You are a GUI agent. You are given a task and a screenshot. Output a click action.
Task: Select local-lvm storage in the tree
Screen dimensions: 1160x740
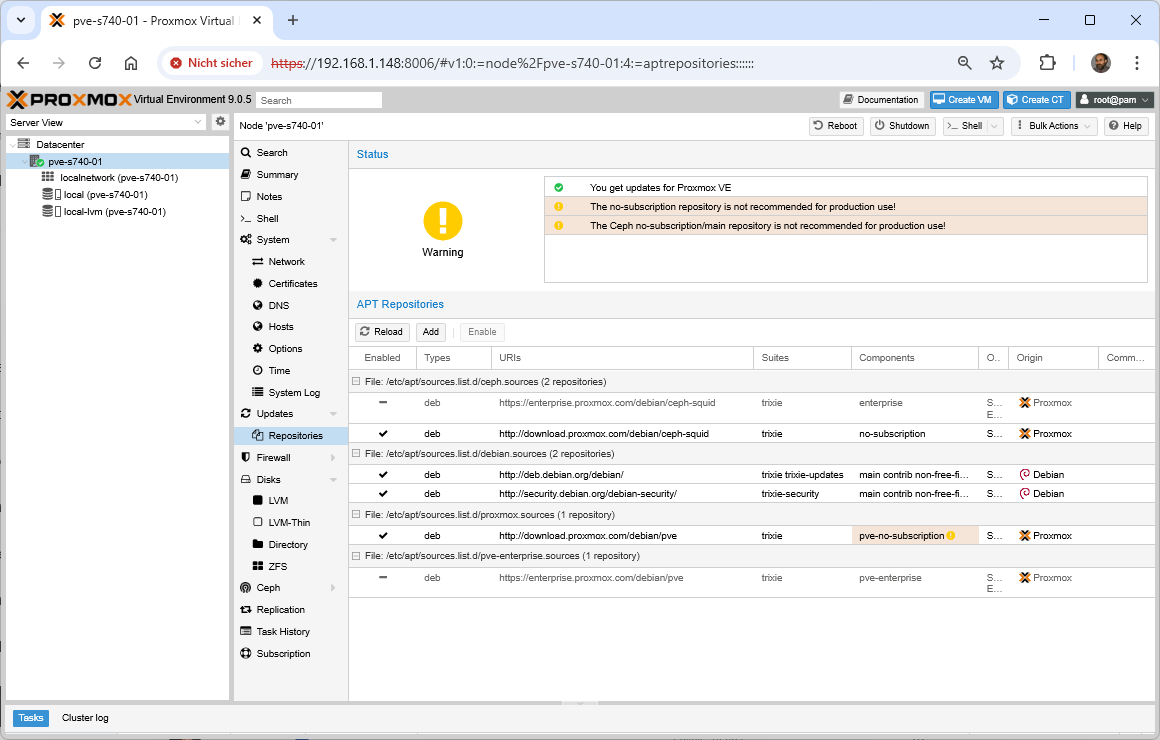click(x=114, y=212)
